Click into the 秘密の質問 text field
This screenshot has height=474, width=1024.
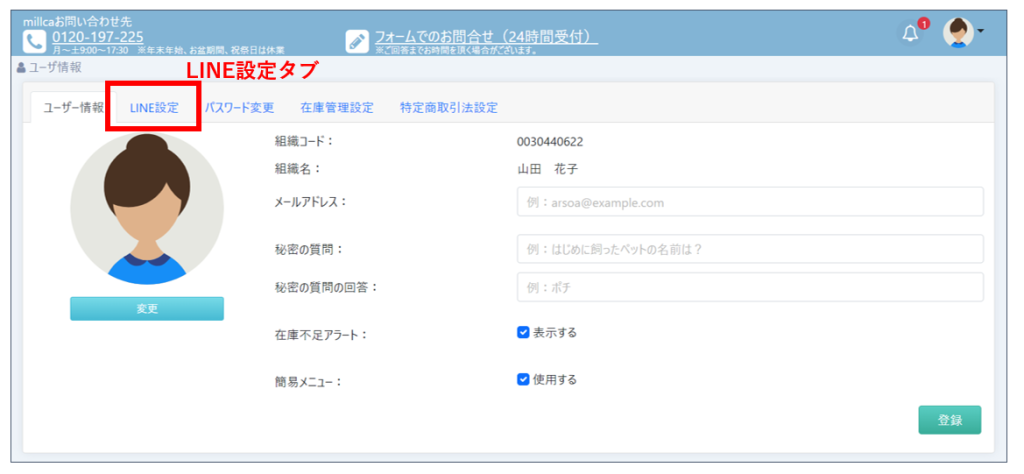(750, 249)
